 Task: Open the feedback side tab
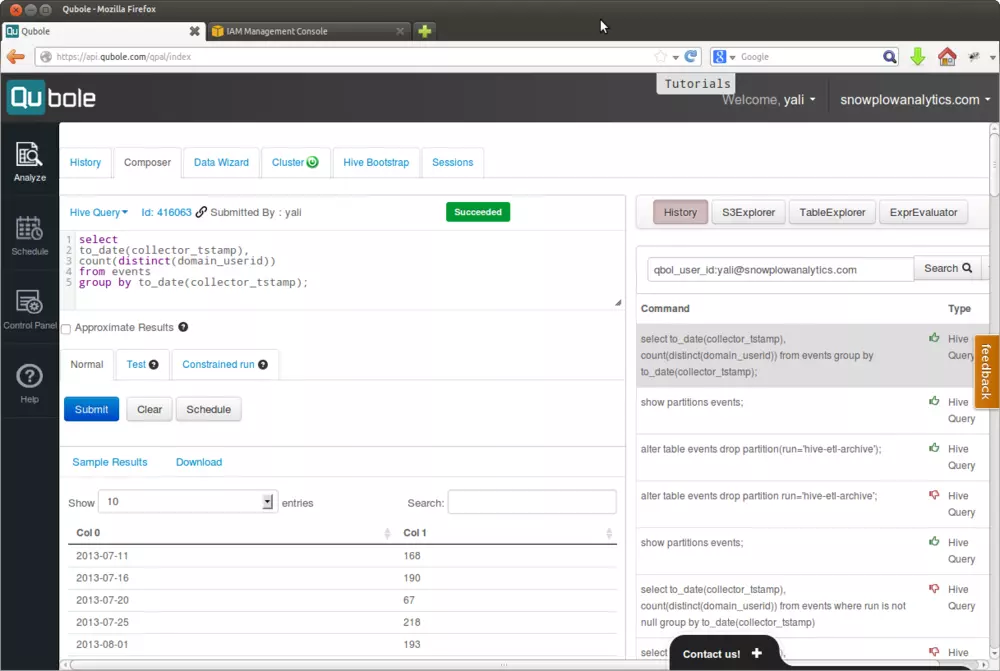pyautogui.click(x=987, y=372)
